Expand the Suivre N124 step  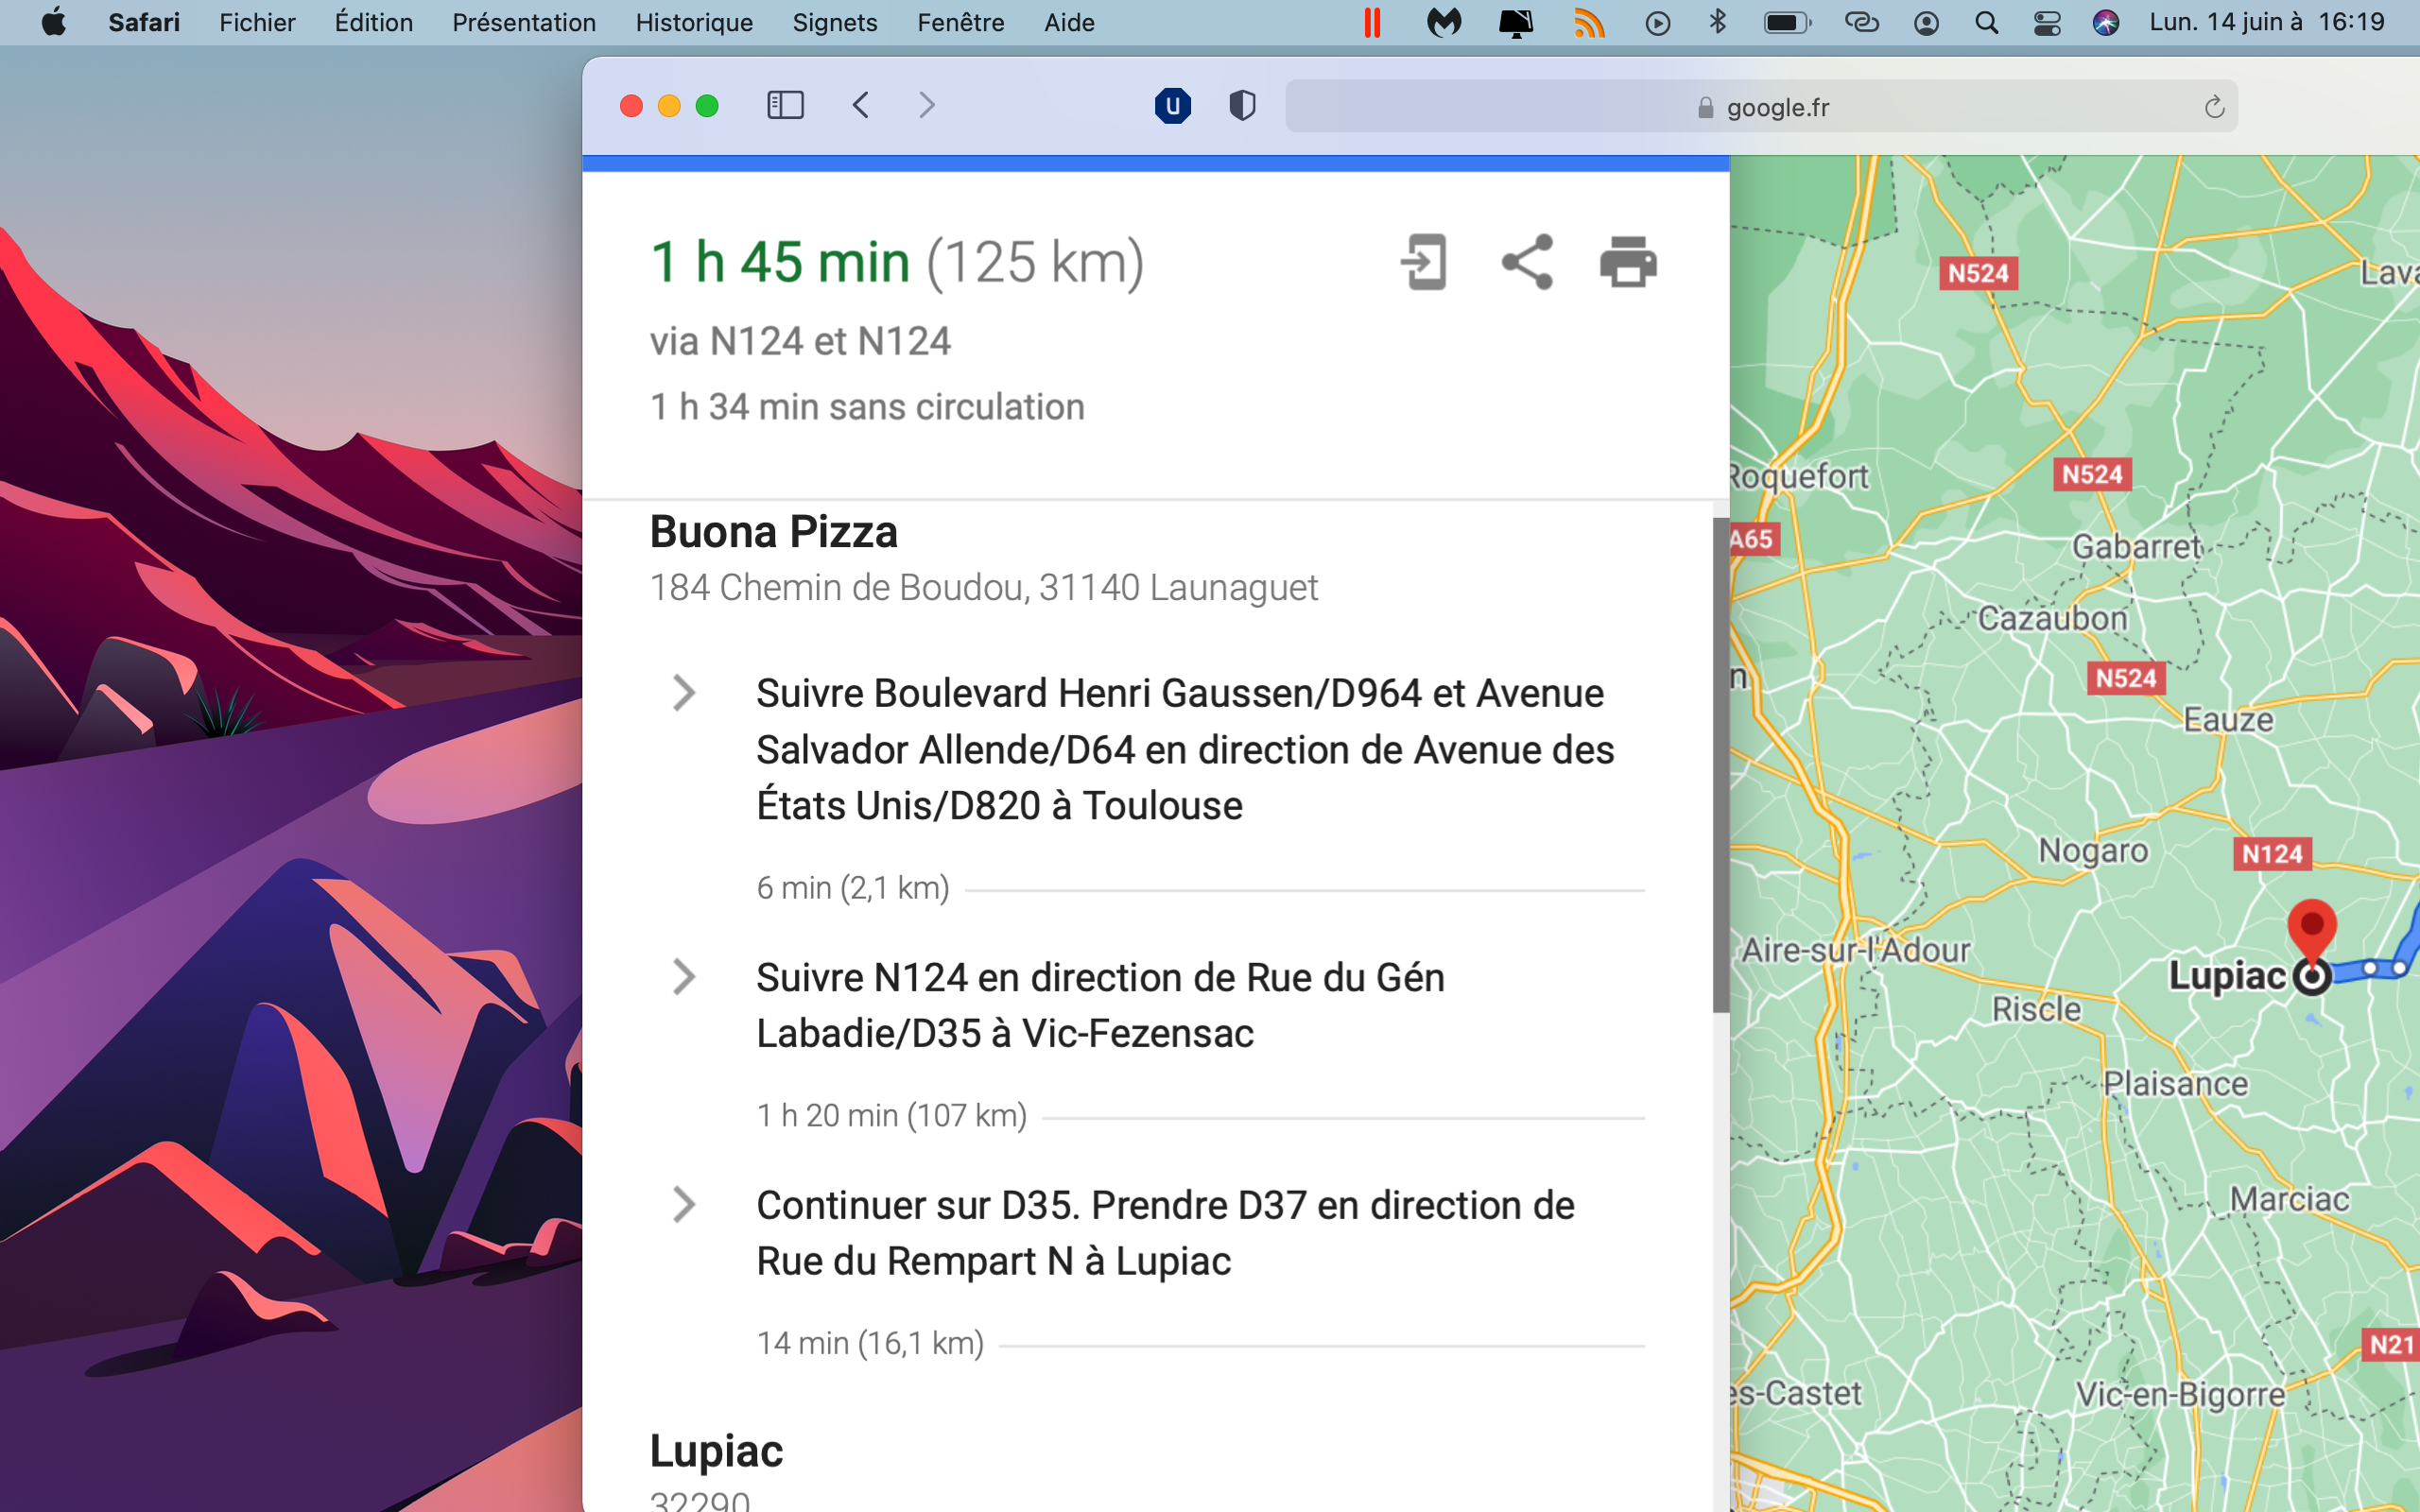tap(684, 977)
